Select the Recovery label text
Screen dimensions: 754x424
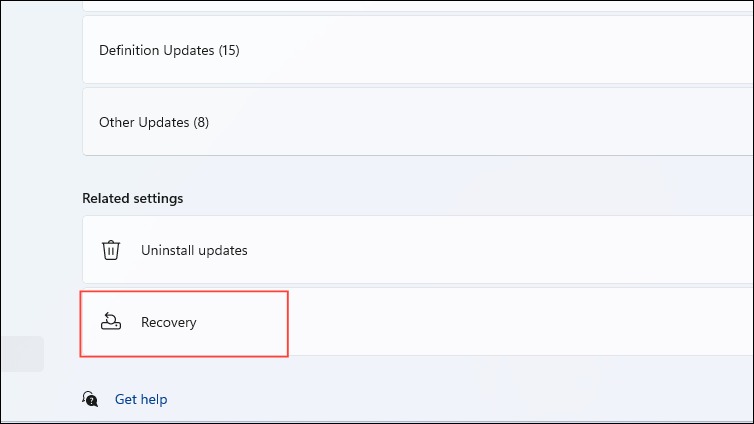168,322
